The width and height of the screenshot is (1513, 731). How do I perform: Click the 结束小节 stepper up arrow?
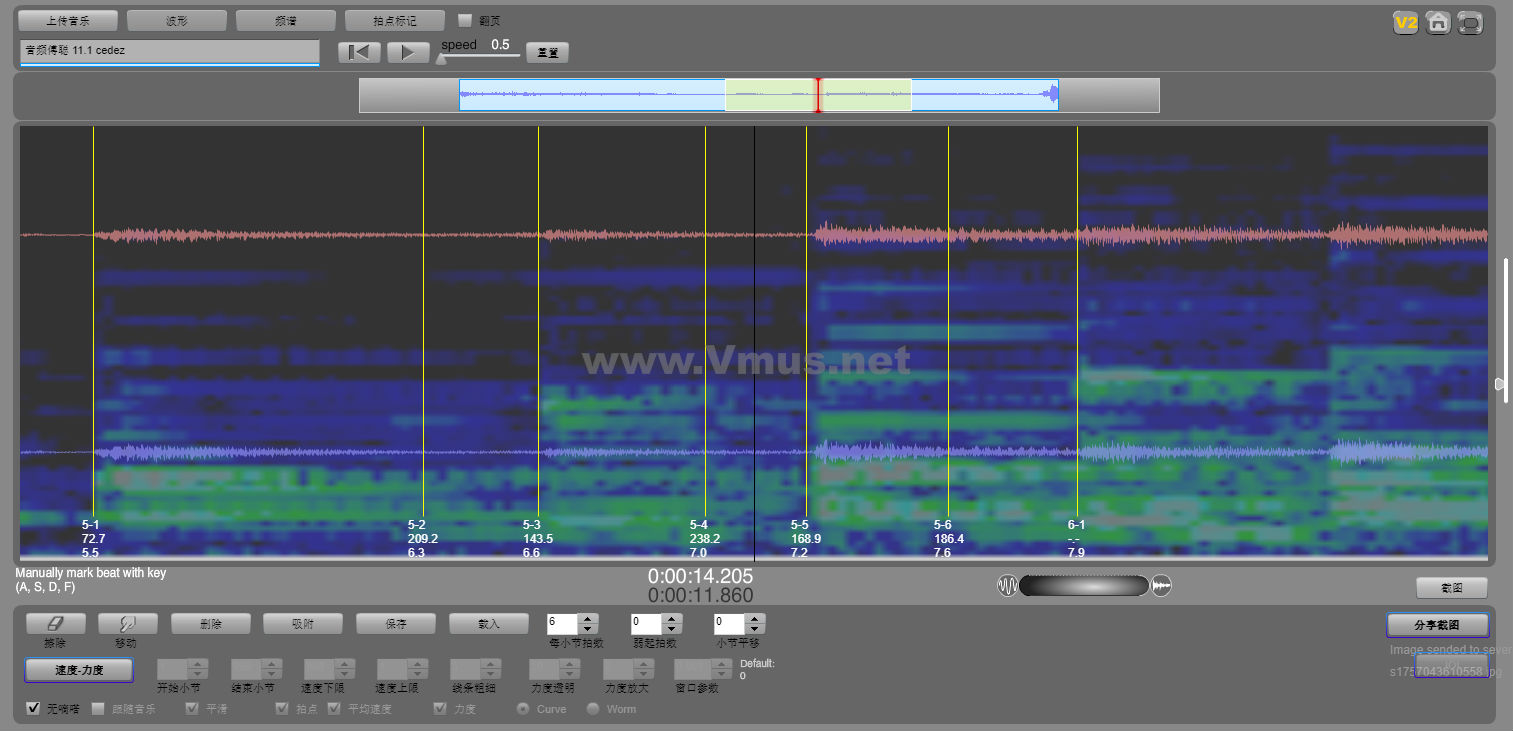click(271, 663)
